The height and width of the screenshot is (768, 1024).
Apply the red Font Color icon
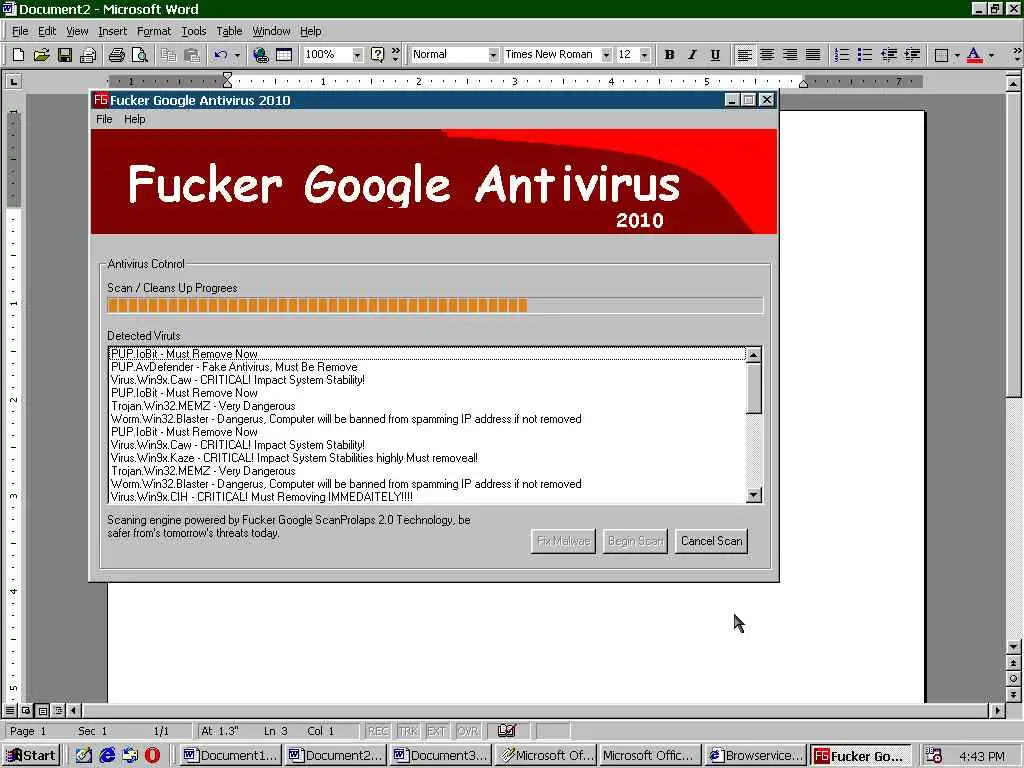[974, 55]
